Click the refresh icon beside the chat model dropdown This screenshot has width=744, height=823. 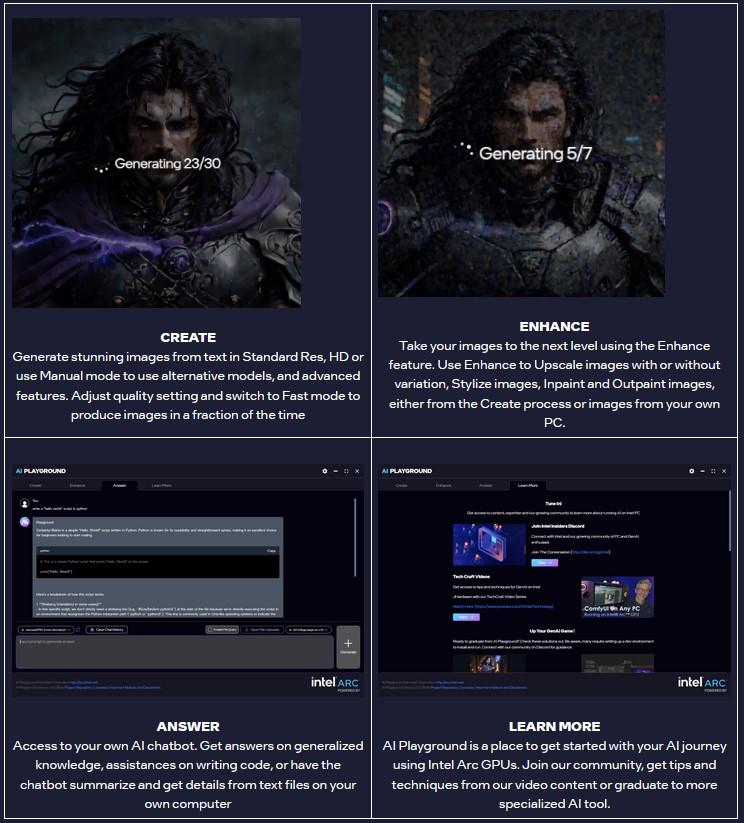pos(78,630)
